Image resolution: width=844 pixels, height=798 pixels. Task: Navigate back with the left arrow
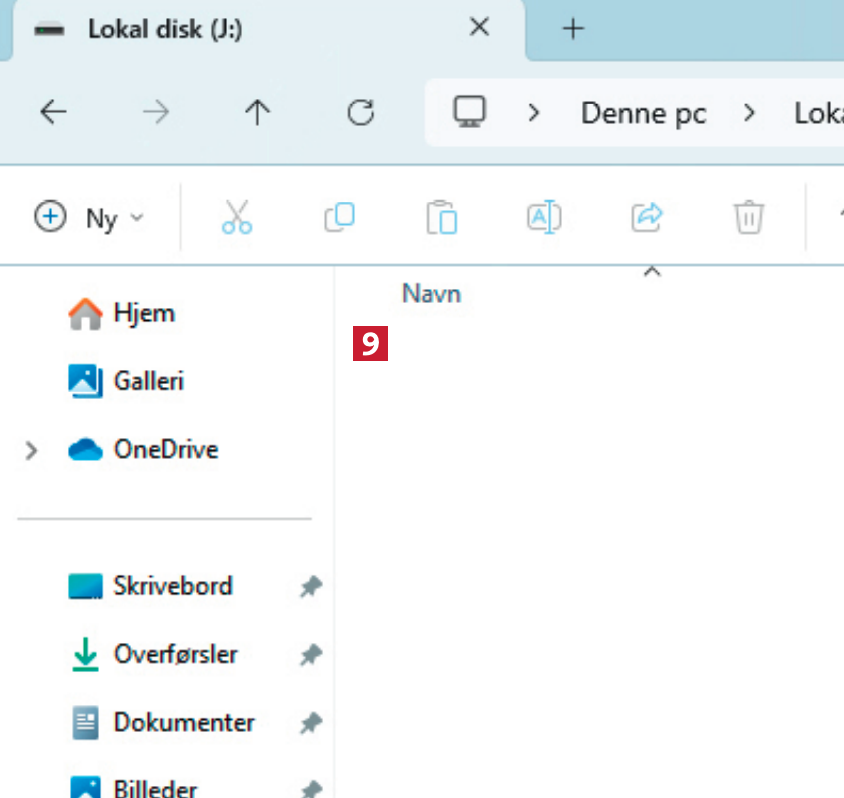53,113
